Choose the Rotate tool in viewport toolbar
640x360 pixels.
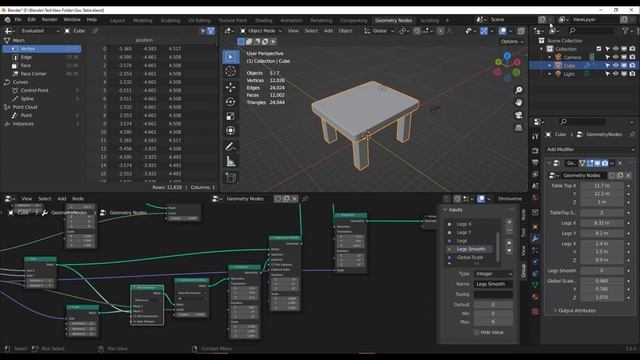tap(231, 102)
